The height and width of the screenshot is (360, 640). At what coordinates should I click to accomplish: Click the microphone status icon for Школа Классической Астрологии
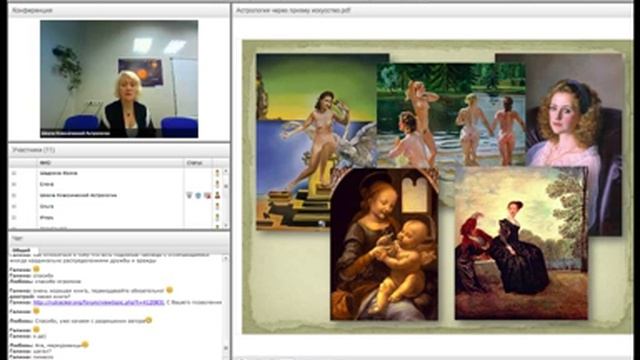189,196
